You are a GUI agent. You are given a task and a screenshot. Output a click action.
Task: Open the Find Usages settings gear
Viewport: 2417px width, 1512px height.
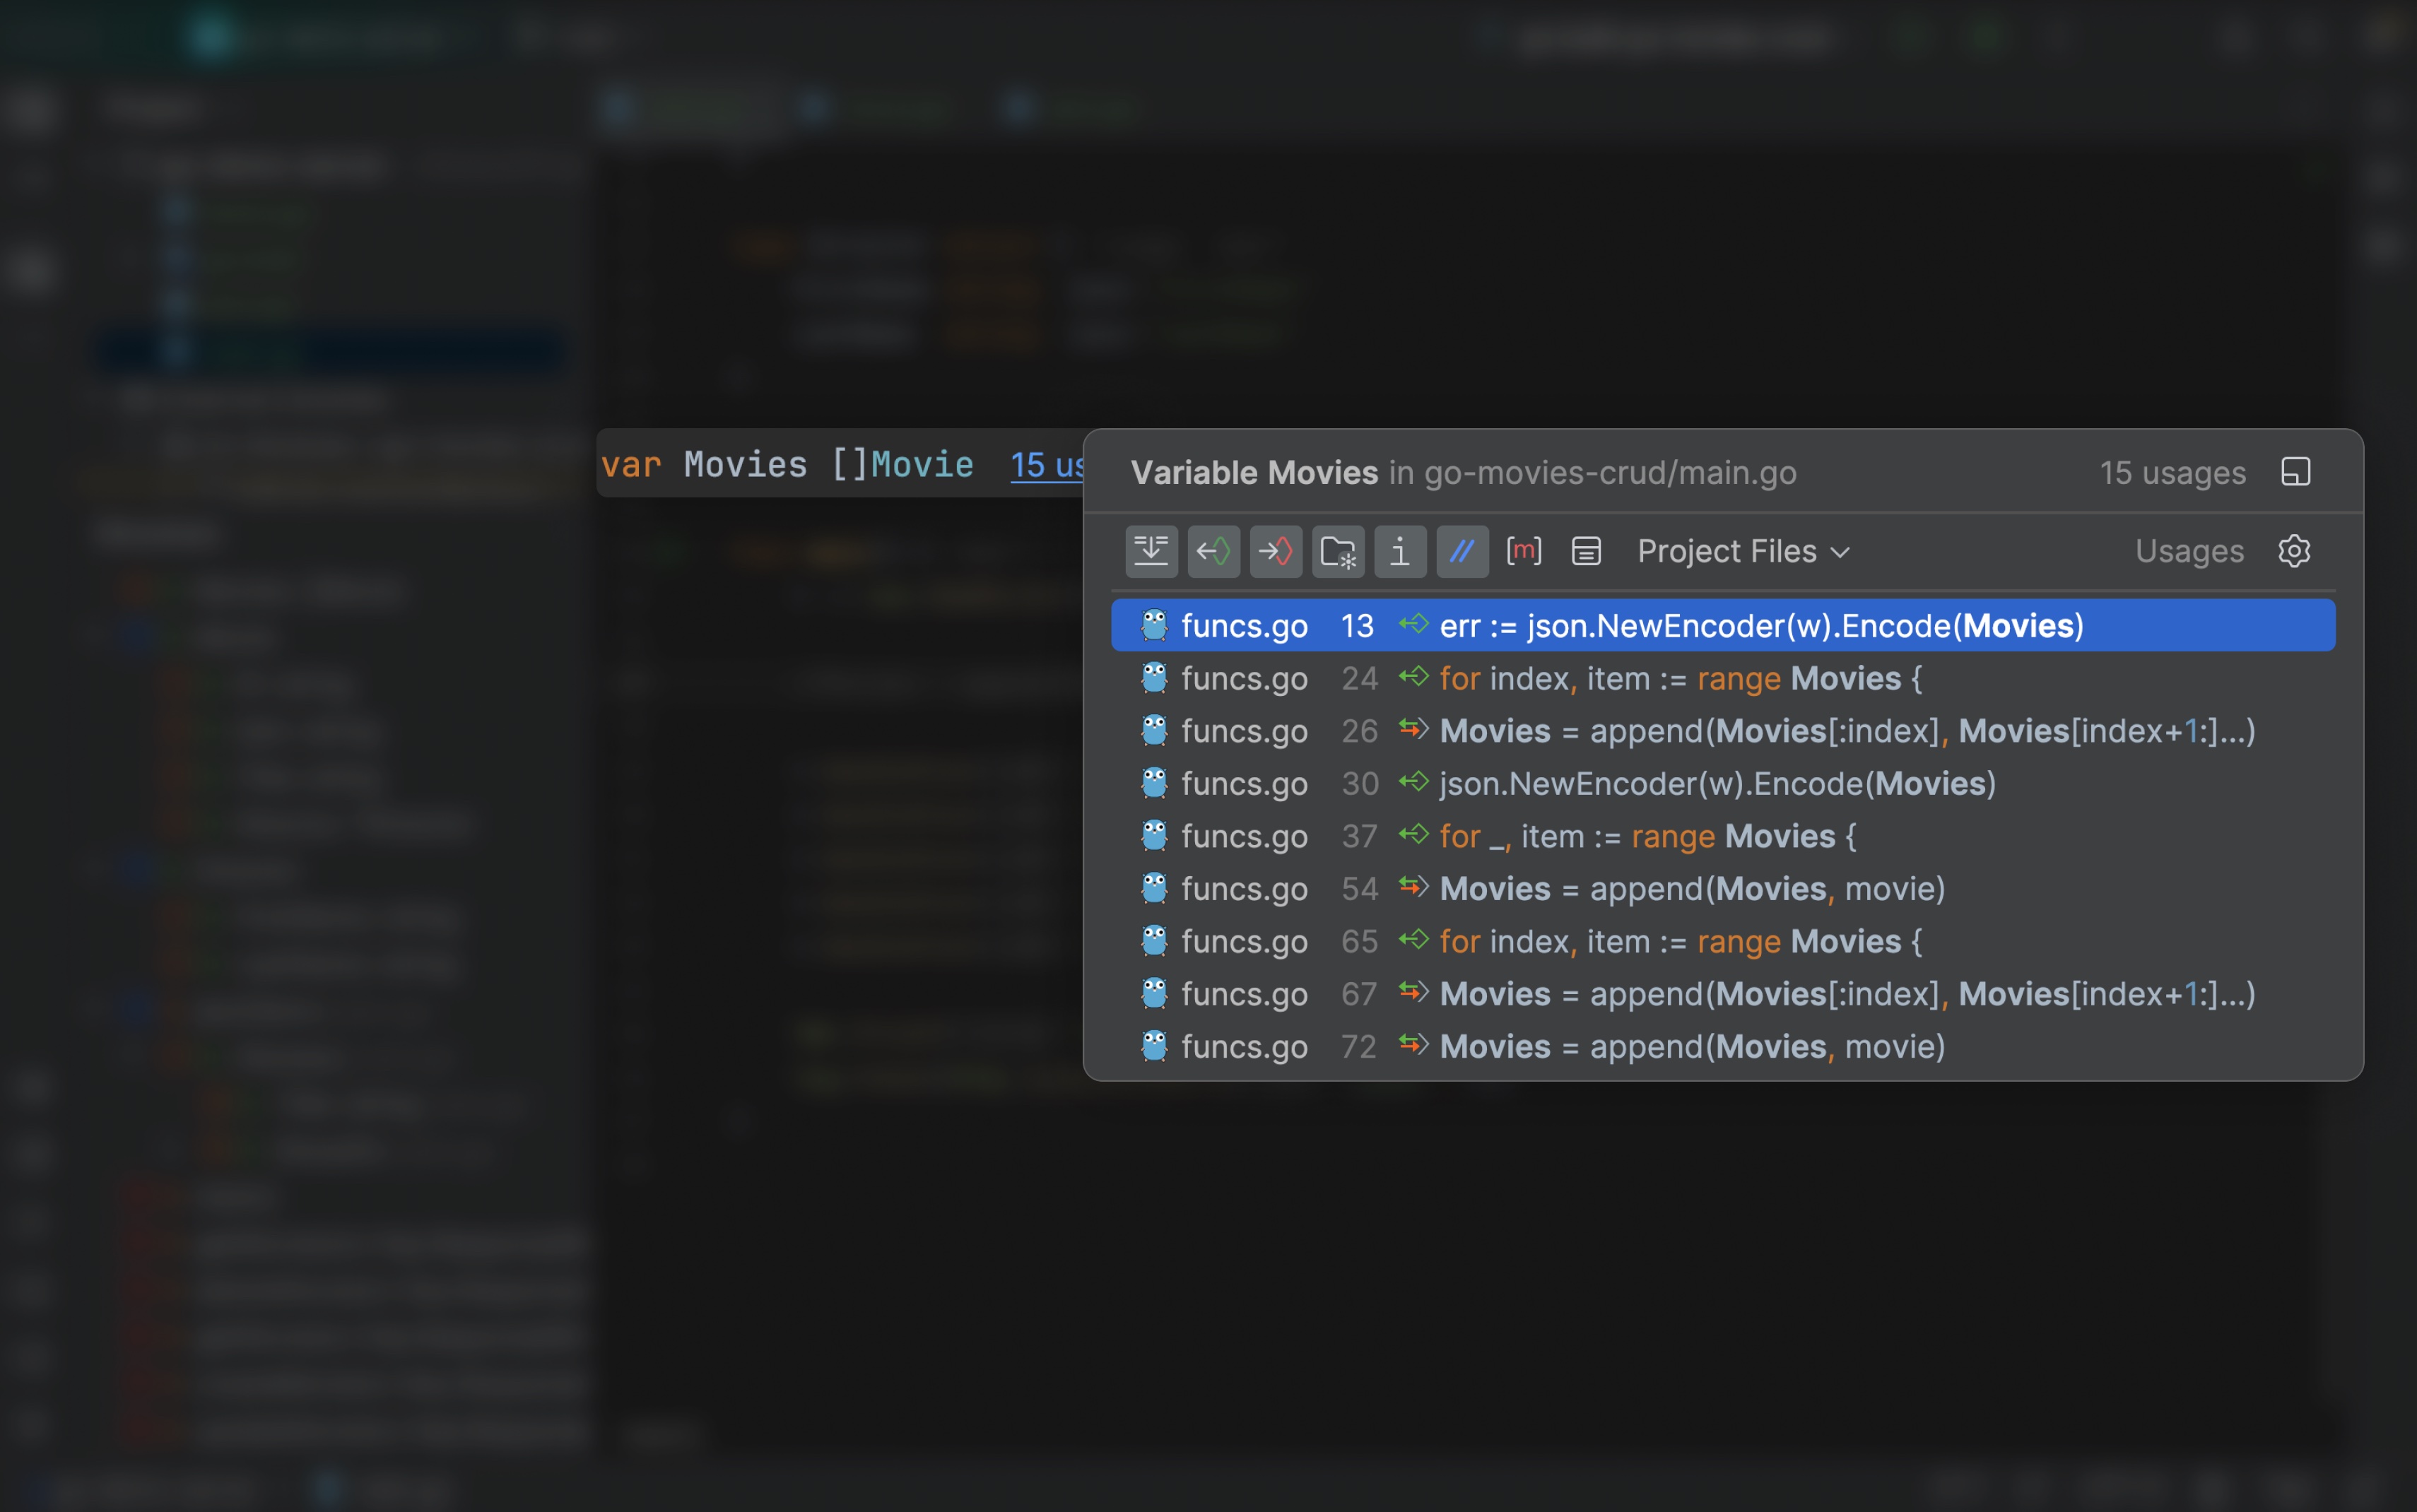click(2294, 551)
